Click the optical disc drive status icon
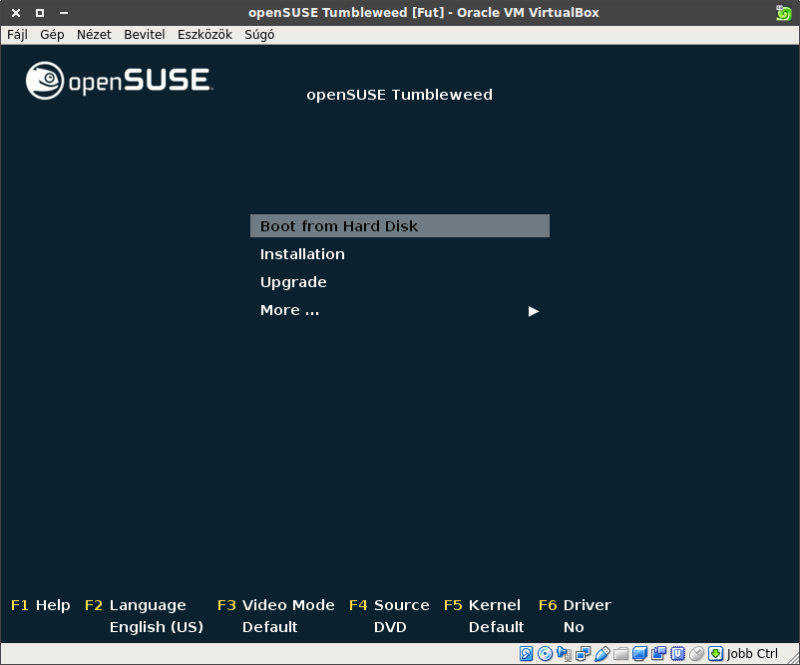The height and width of the screenshot is (665, 800). click(x=545, y=653)
